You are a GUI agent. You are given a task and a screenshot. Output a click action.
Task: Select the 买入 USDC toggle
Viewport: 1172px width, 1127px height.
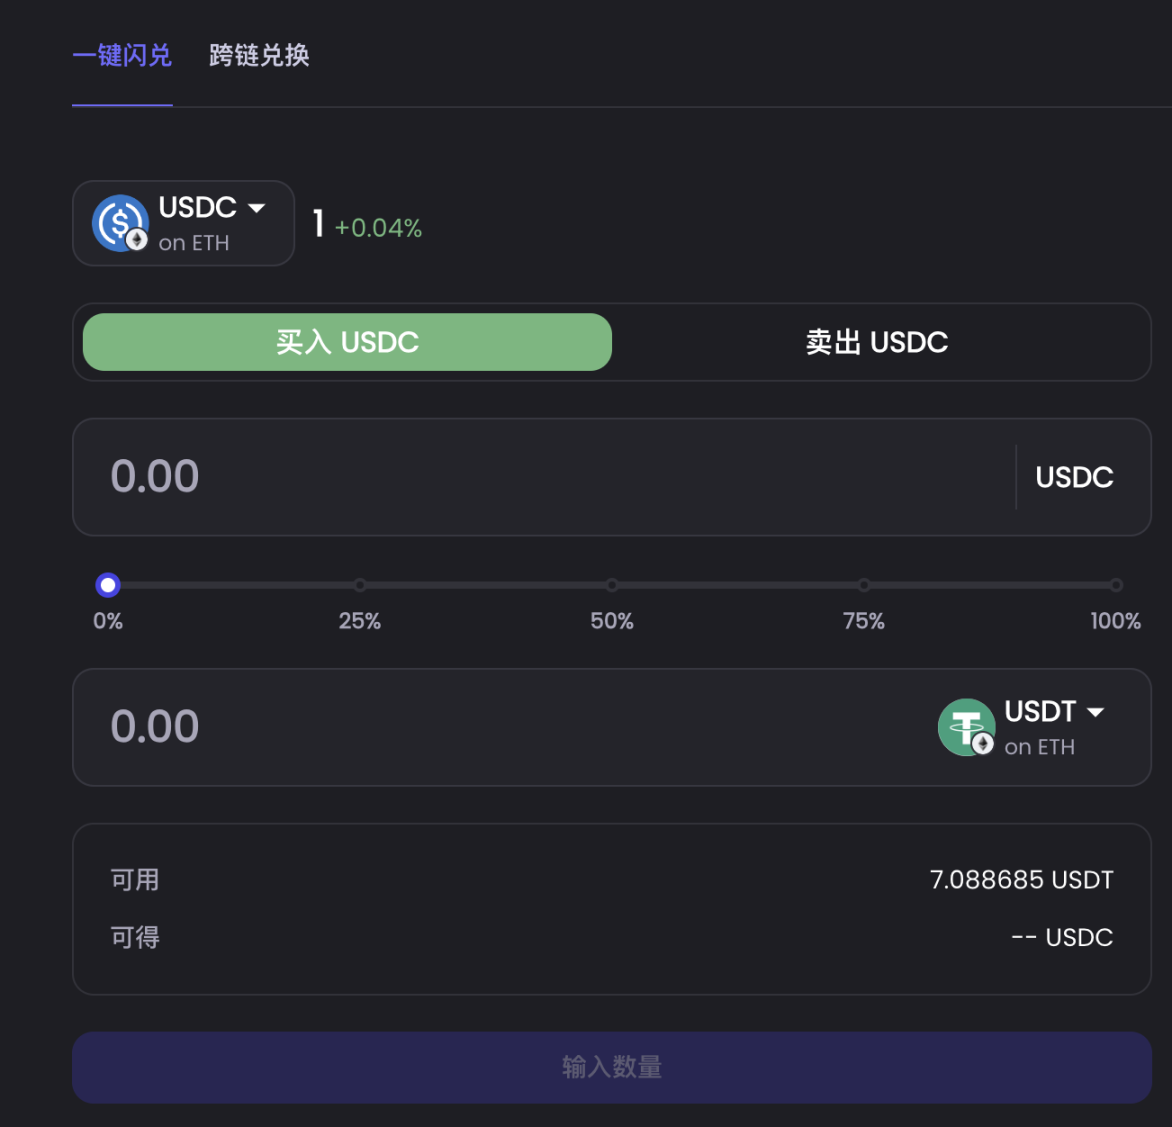tap(347, 342)
